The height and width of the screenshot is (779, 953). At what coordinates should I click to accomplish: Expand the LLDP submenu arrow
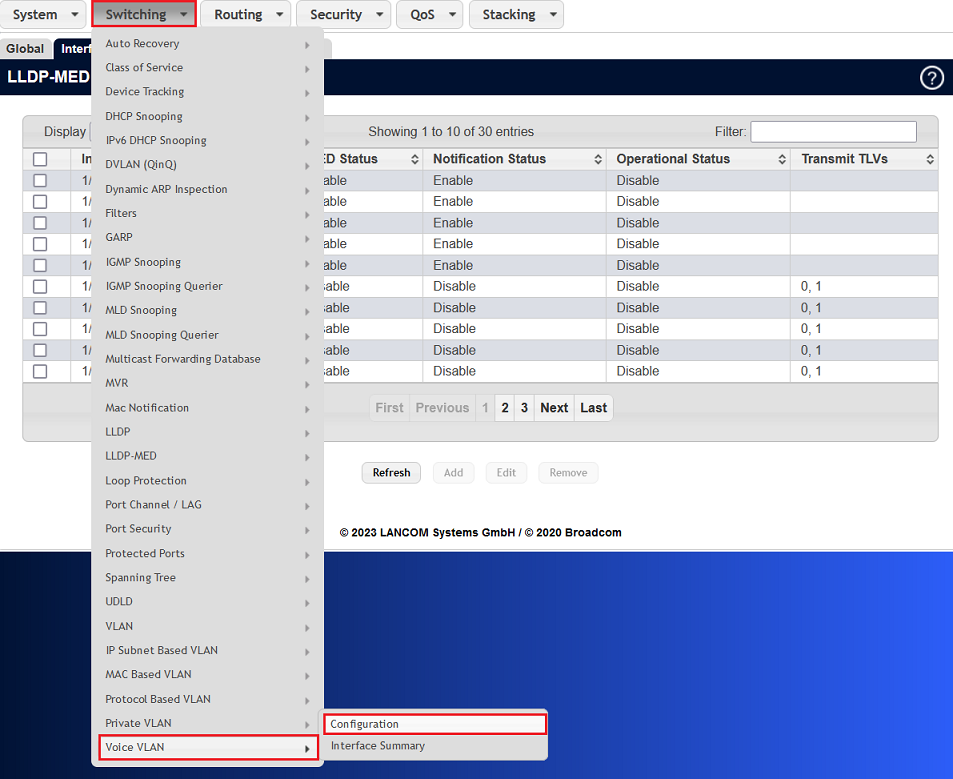coord(307,431)
